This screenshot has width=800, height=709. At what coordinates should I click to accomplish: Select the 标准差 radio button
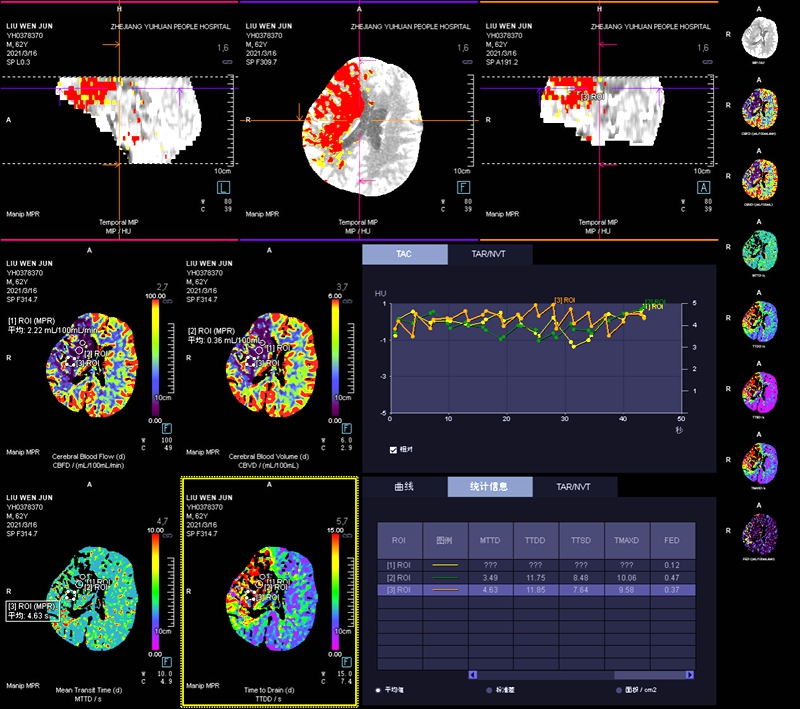click(489, 689)
